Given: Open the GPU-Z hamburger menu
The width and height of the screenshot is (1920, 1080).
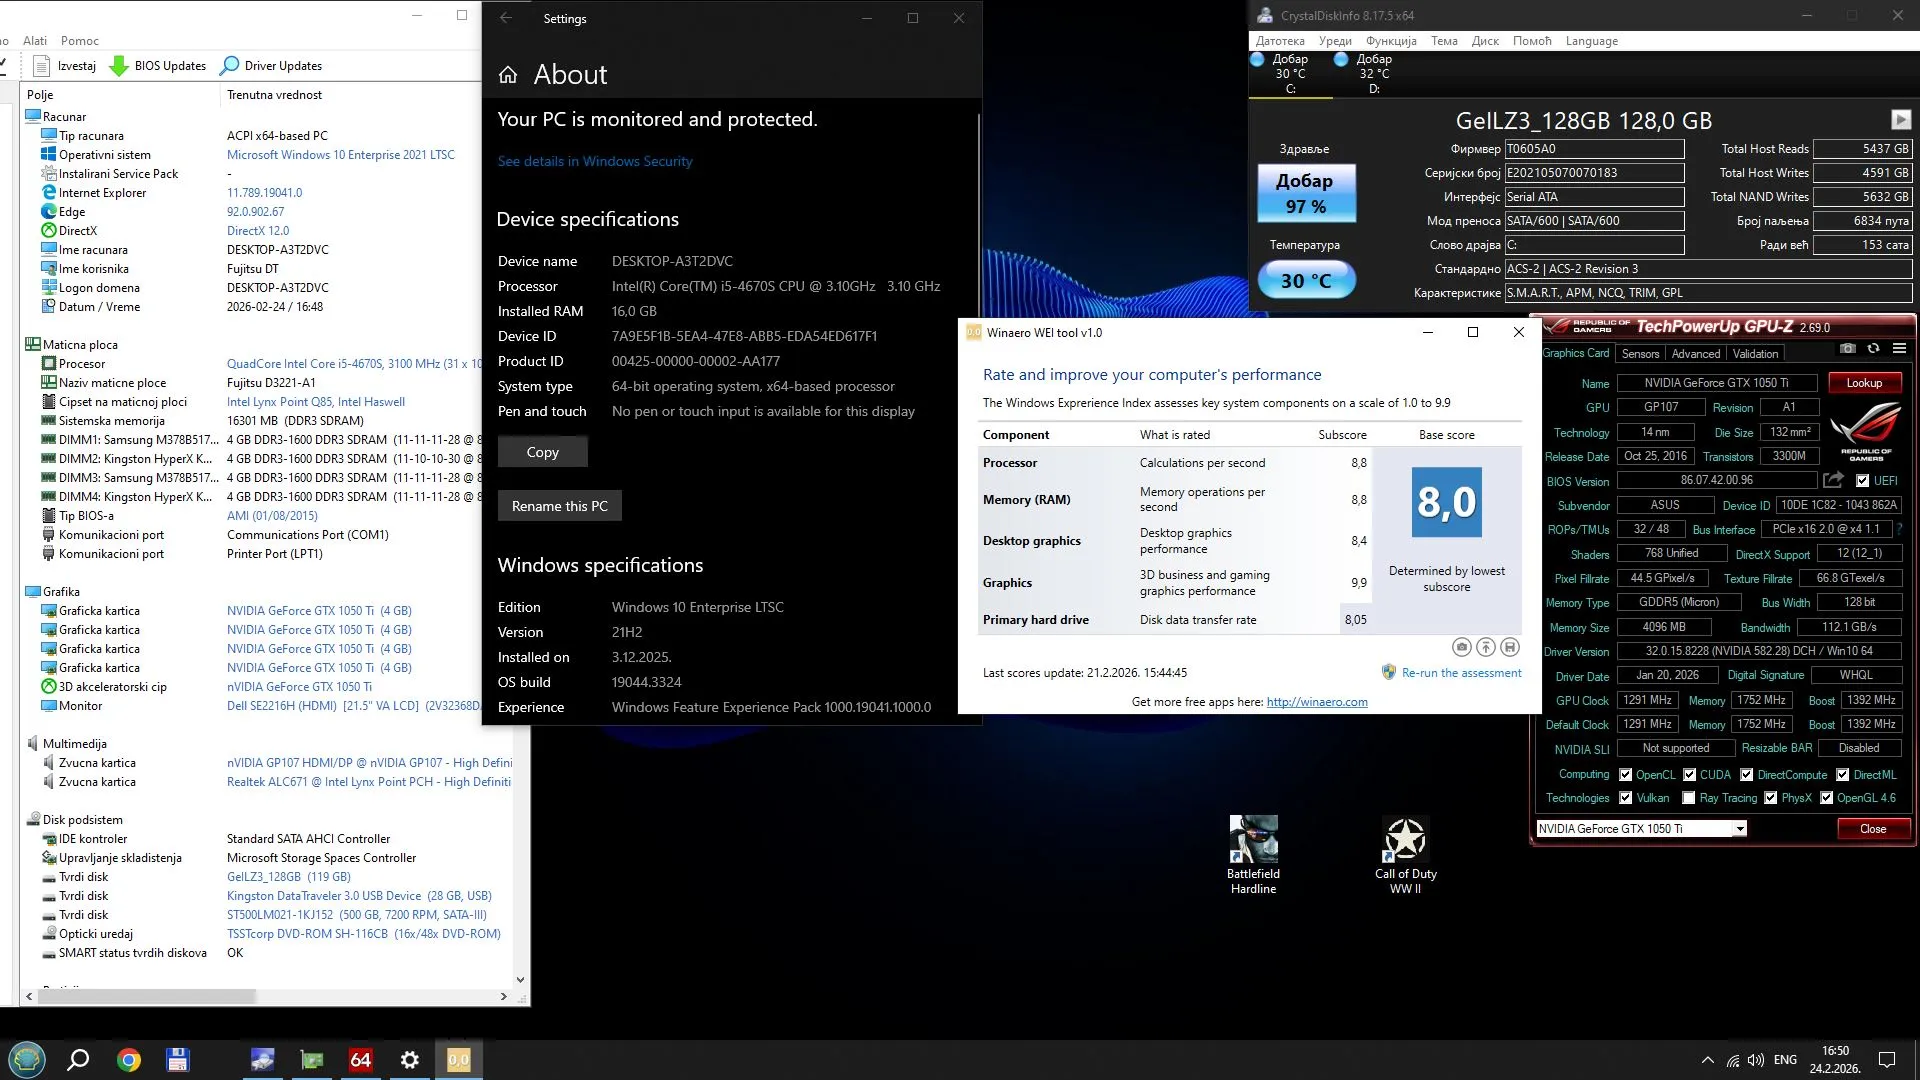Looking at the screenshot, I should point(1899,348).
